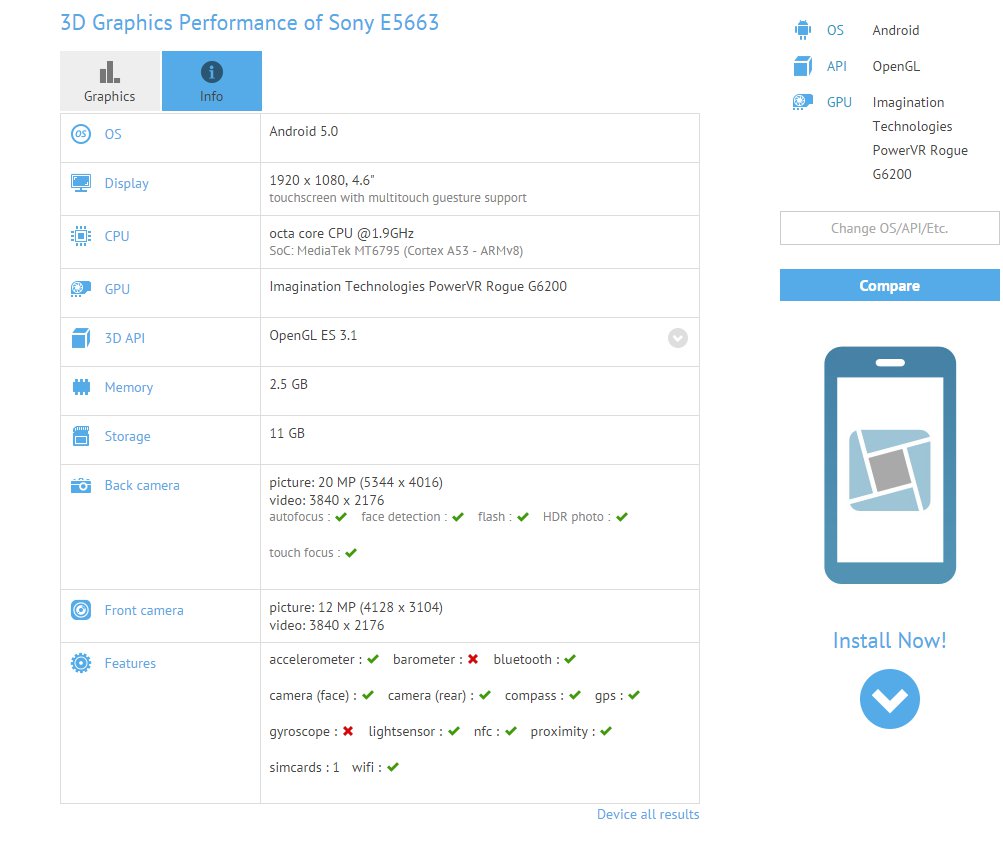This screenshot has width=1003, height=862.
Task: Click the OS label in the table
Action: (x=113, y=134)
